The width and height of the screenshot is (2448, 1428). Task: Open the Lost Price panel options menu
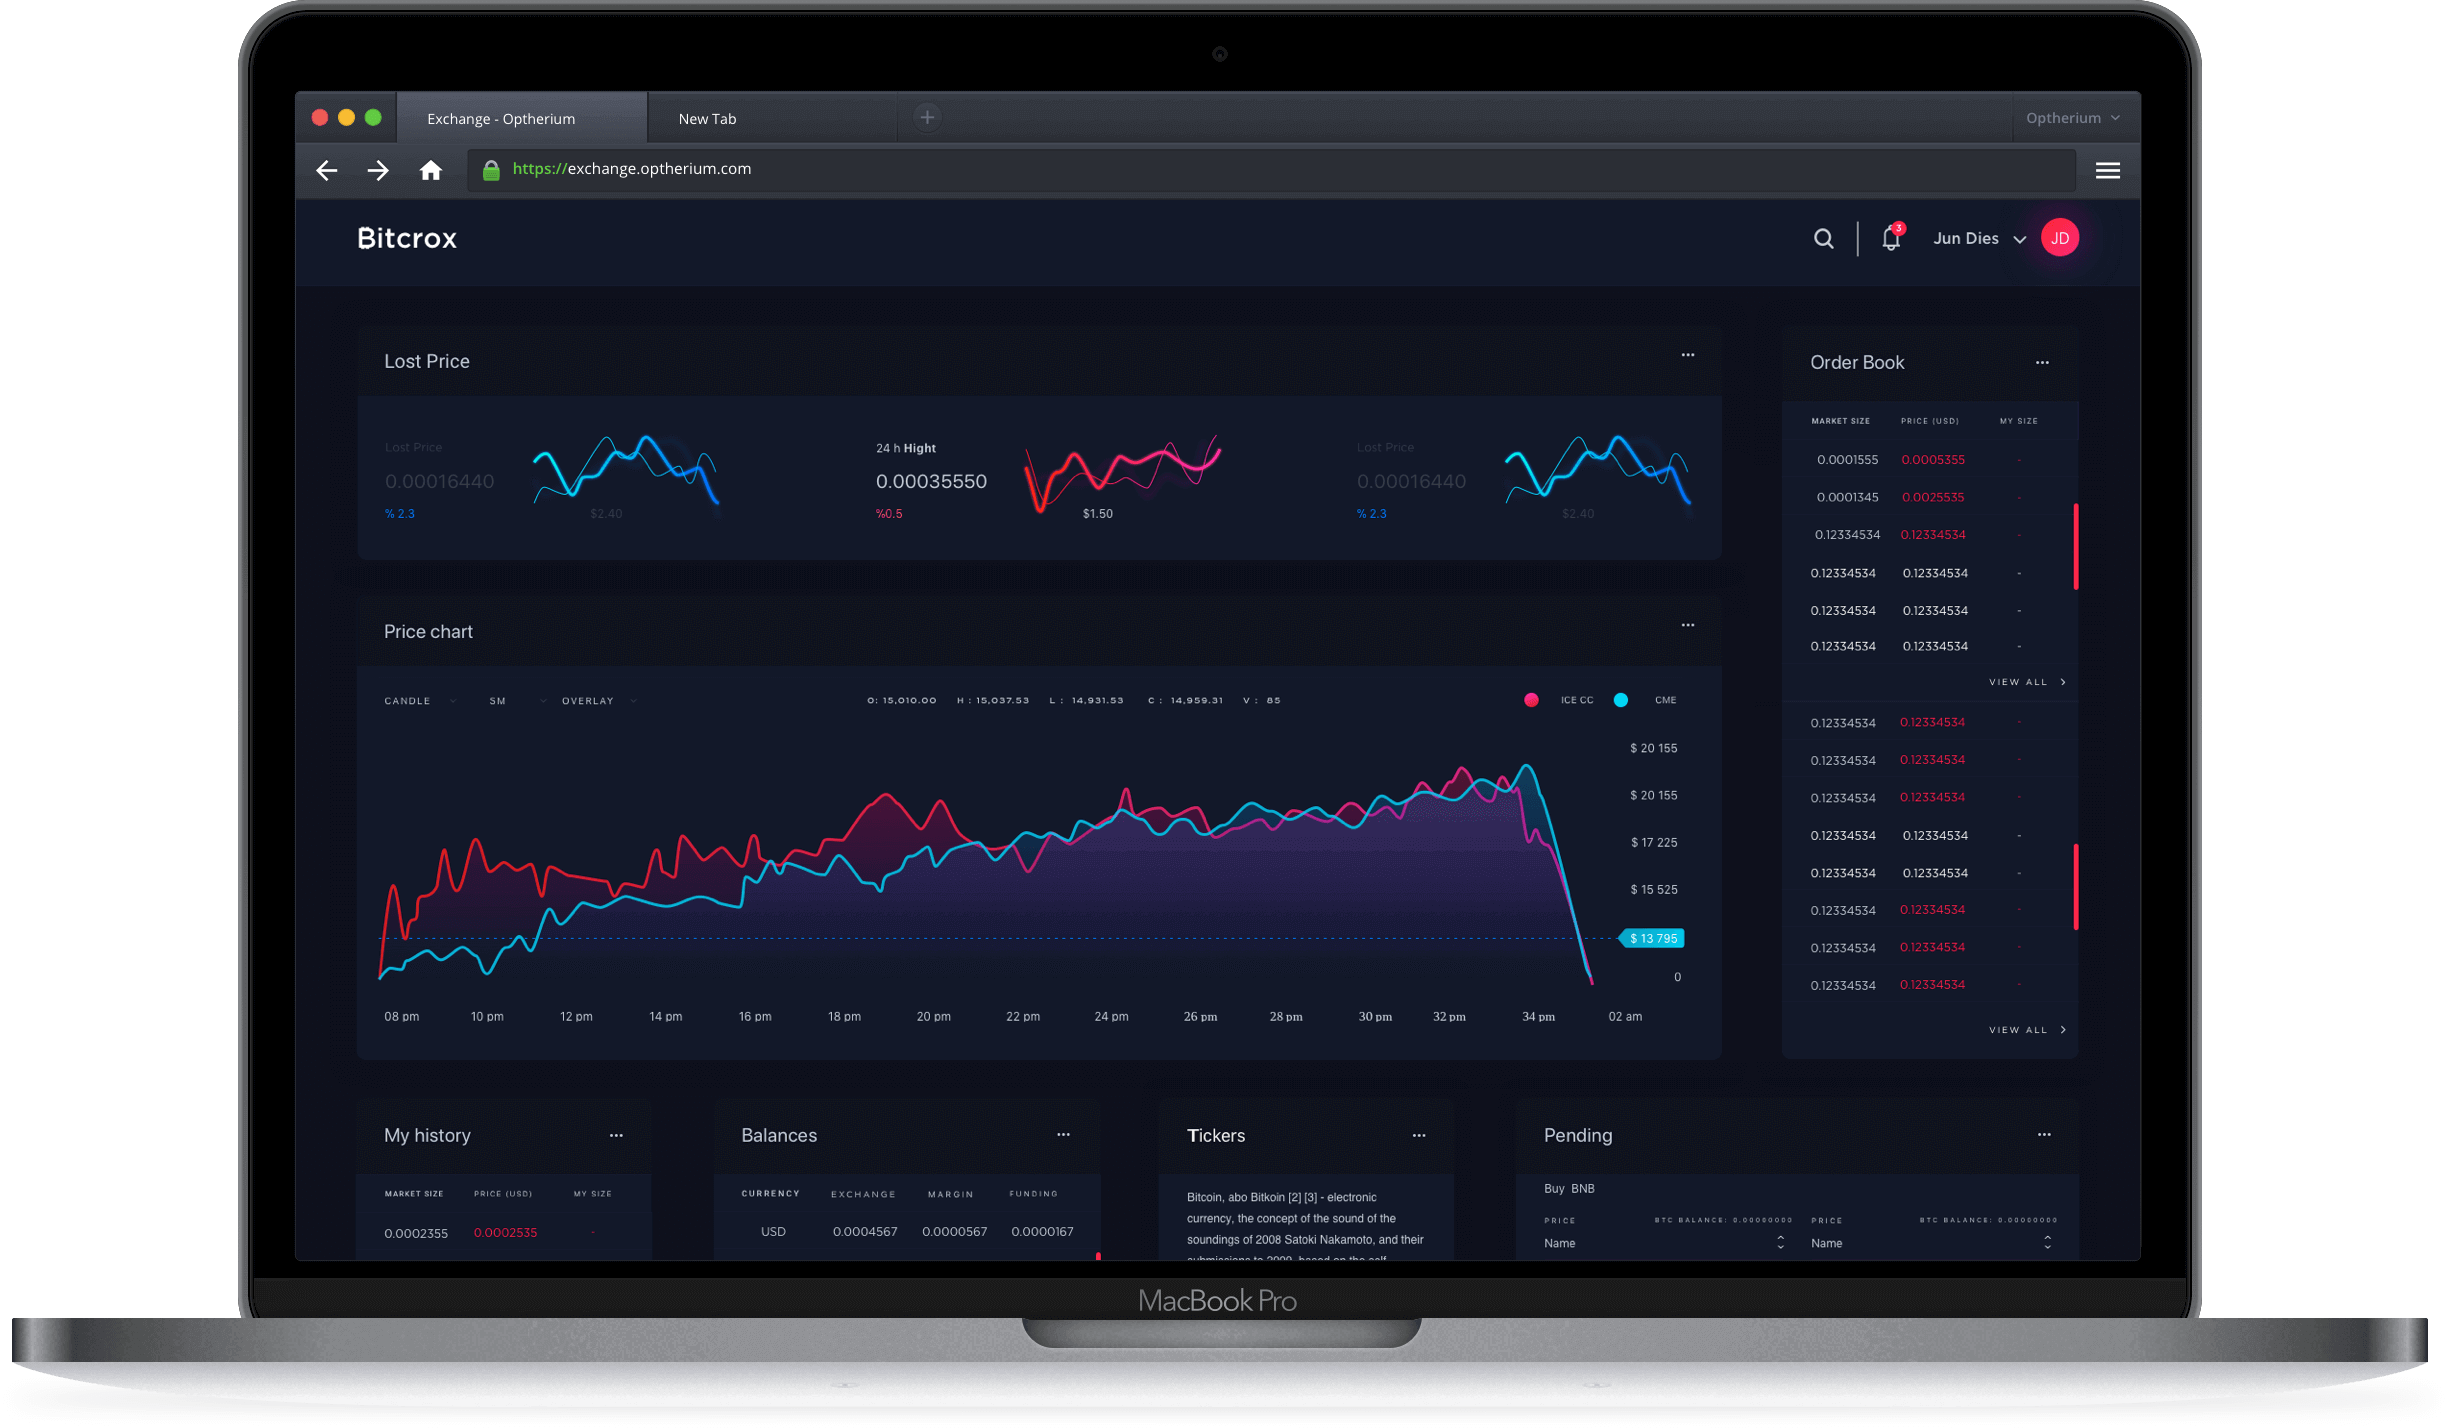point(1688,355)
